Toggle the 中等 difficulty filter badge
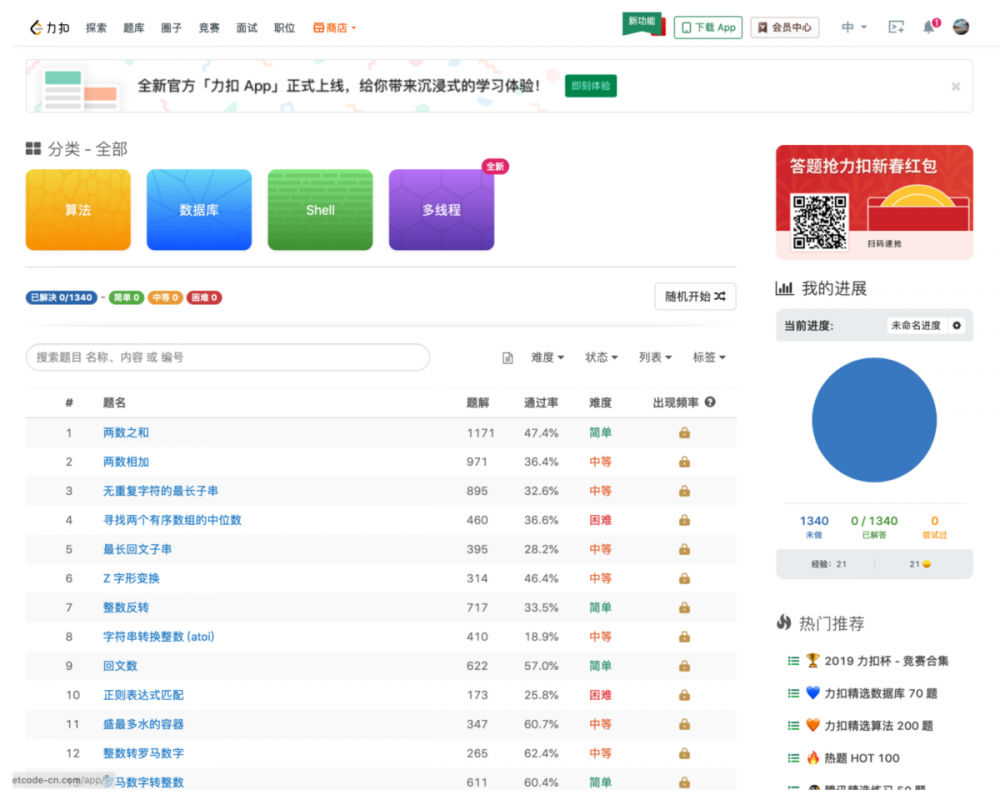The height and width of the screenshot is (800, 1000). pos(167,297)
